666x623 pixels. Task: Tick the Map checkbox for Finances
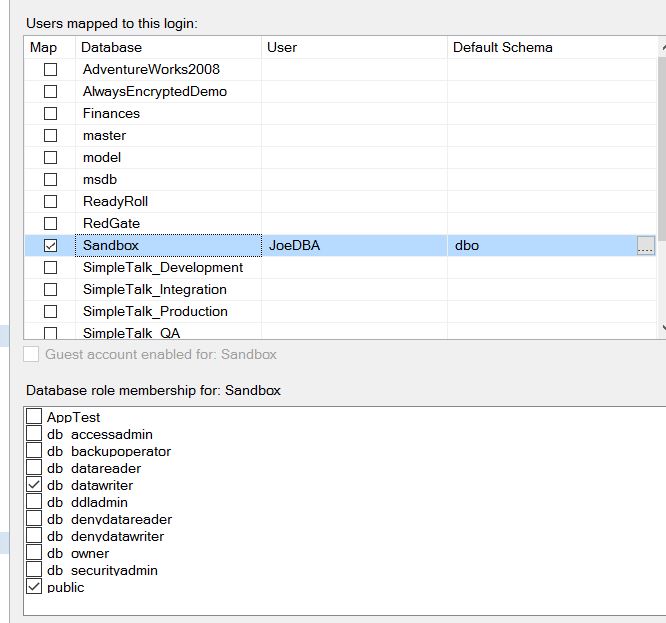click(x=50, y=114)
